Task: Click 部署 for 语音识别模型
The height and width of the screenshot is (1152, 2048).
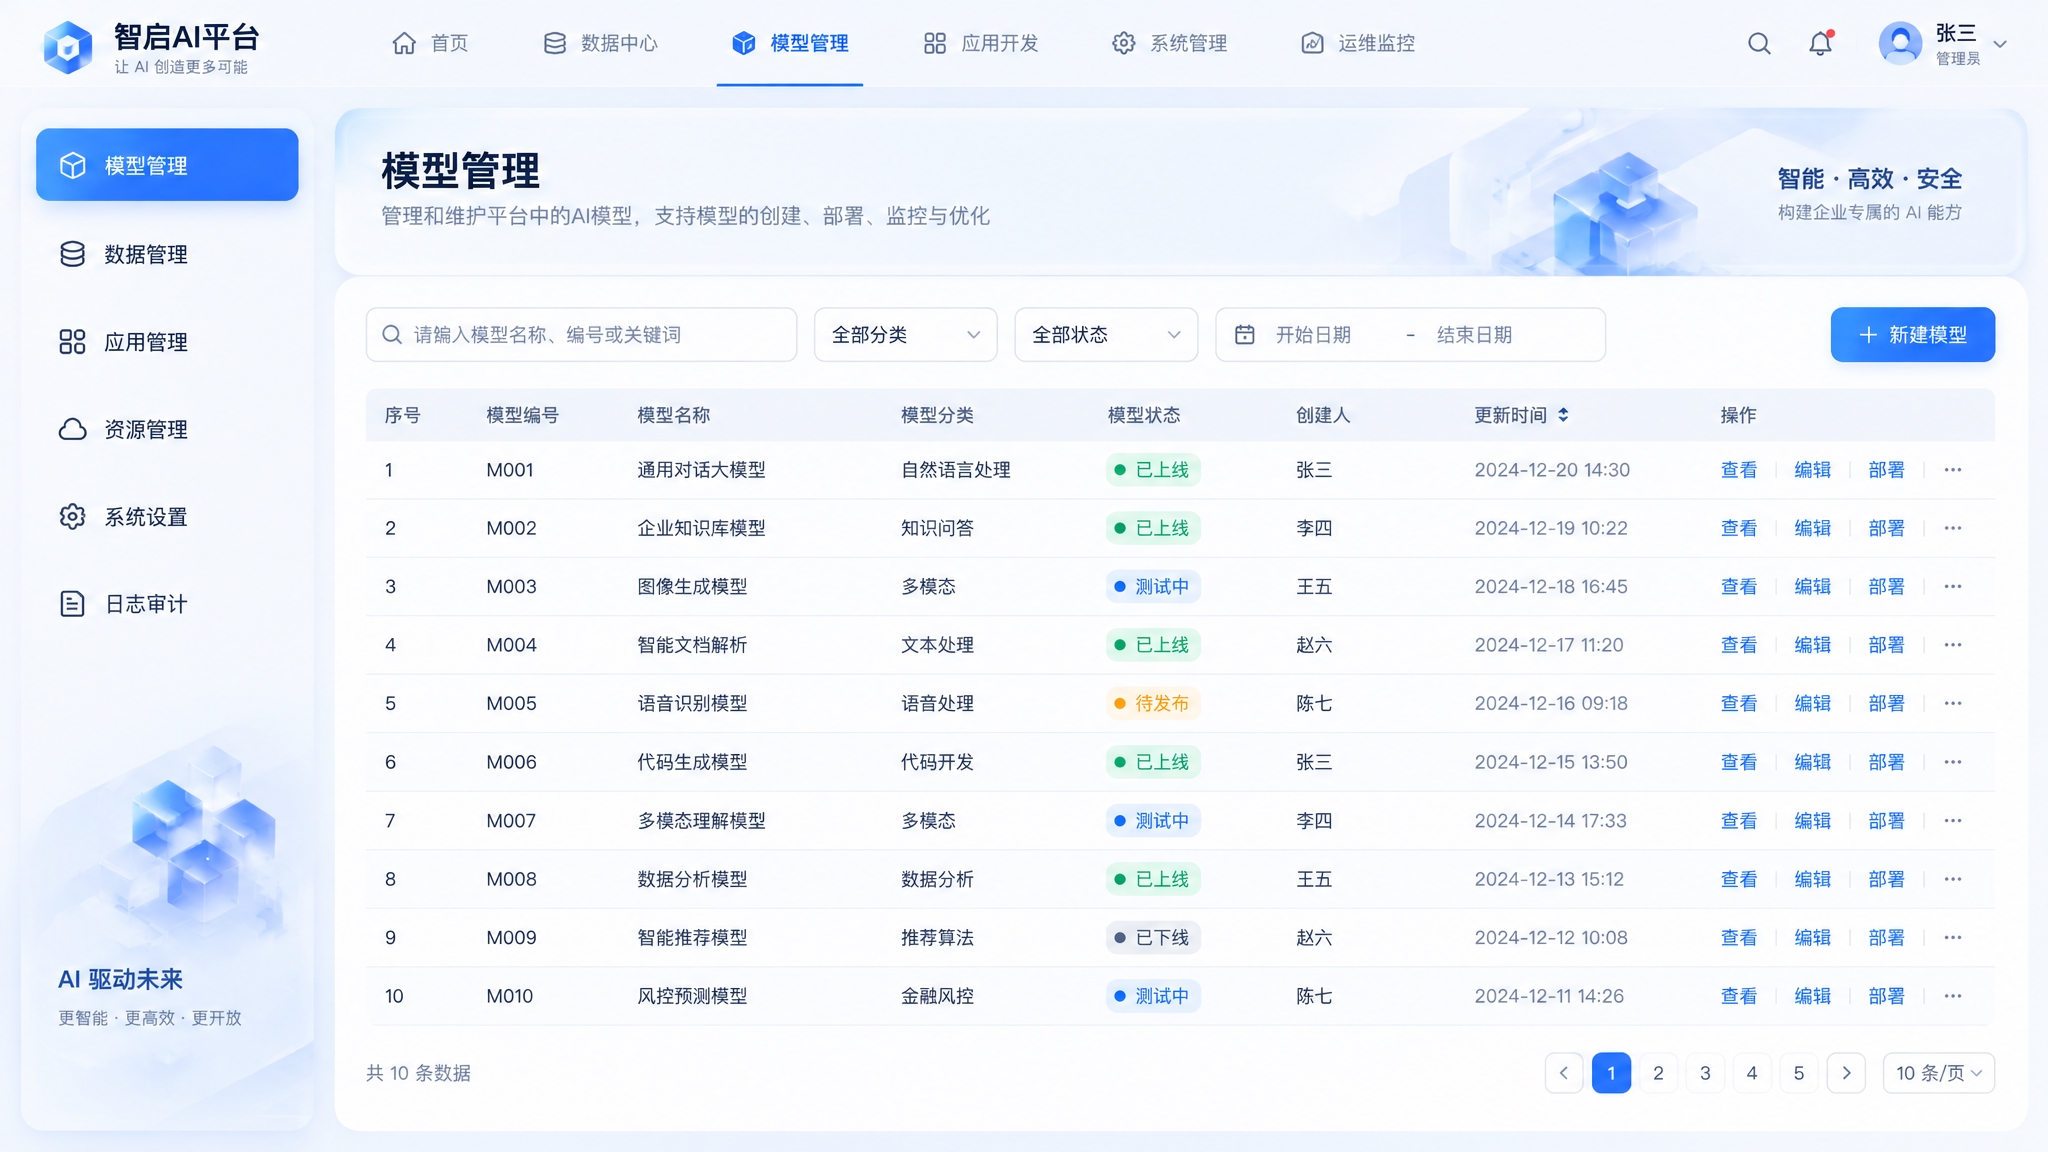Action: [x=1886, y=704]
